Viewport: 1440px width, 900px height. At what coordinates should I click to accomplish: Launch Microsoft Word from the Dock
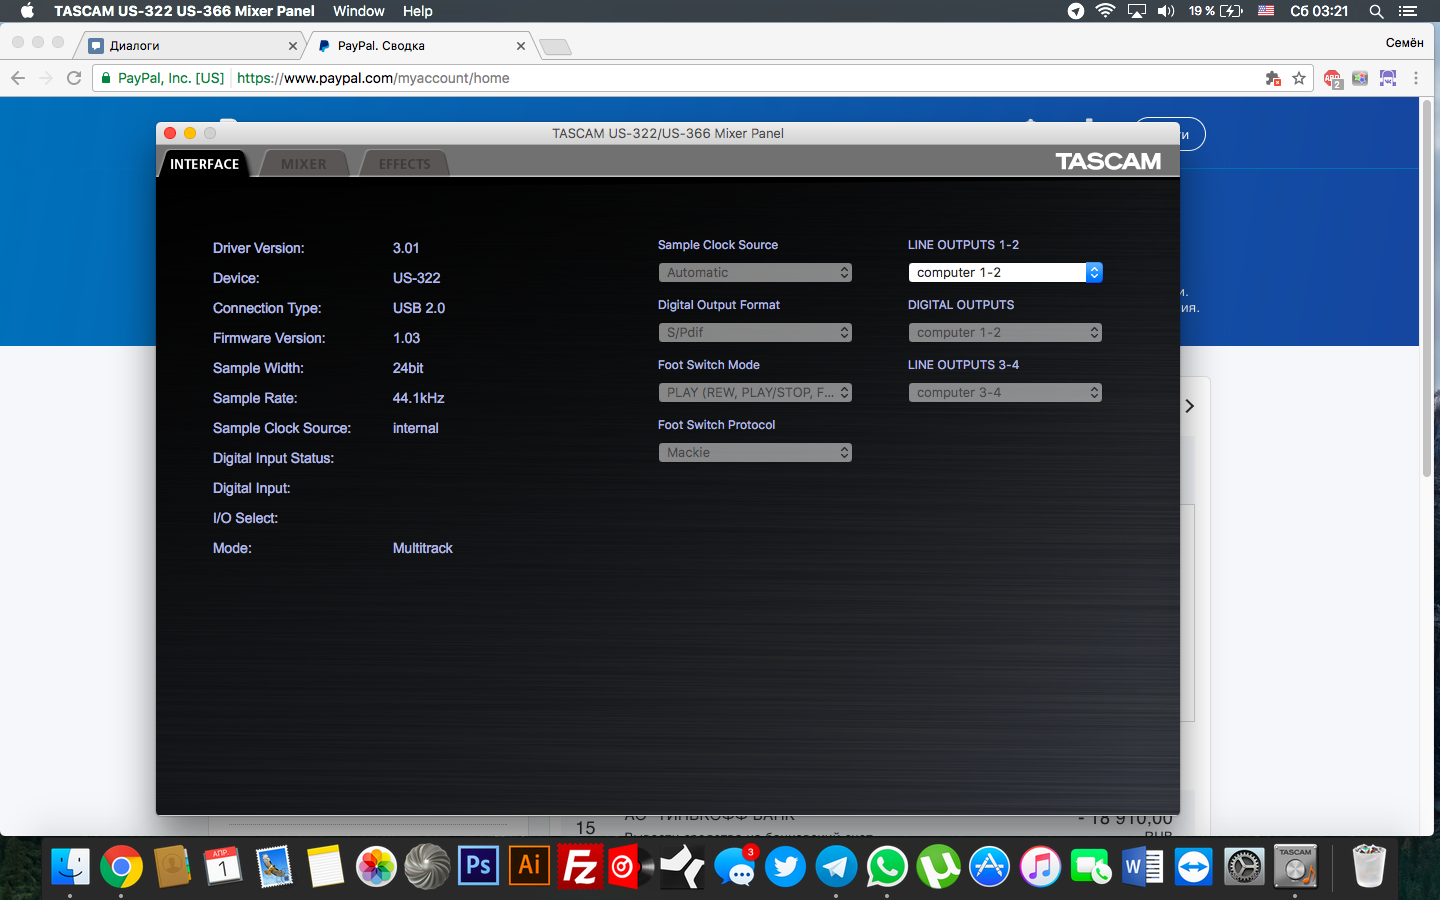tap(1142, 867)
